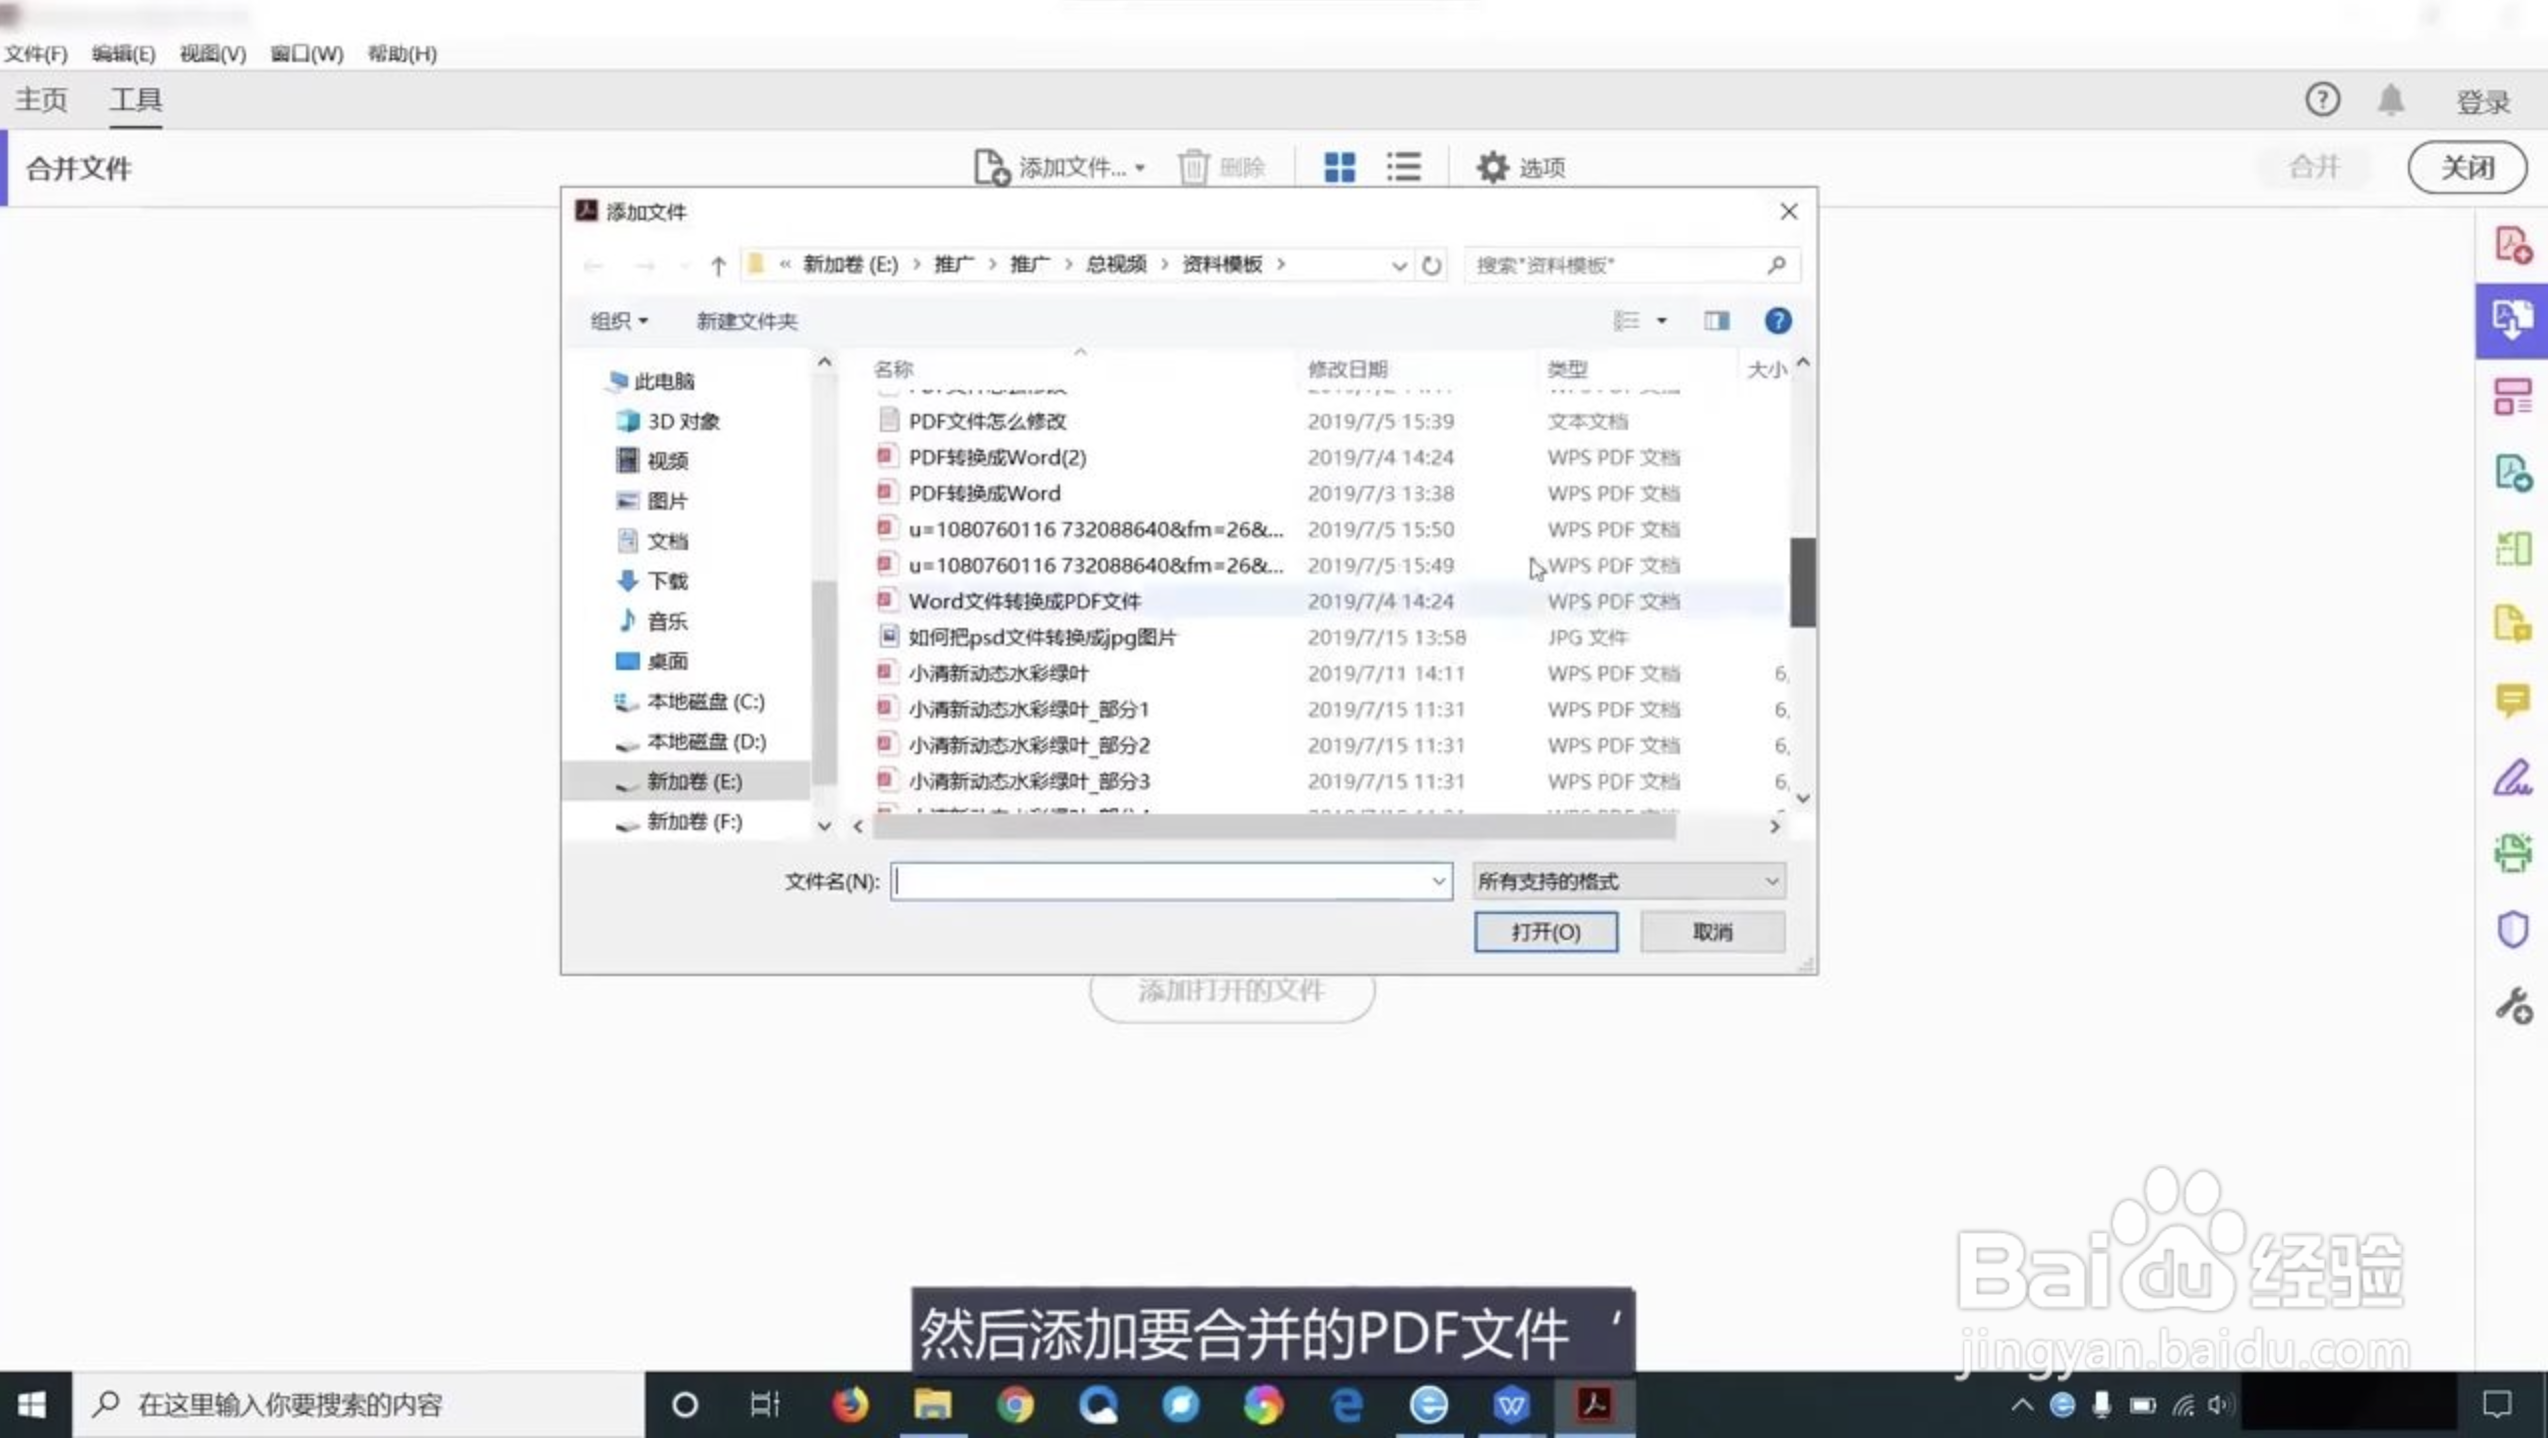Select the Export PDF tool icon

(2513, 470)
